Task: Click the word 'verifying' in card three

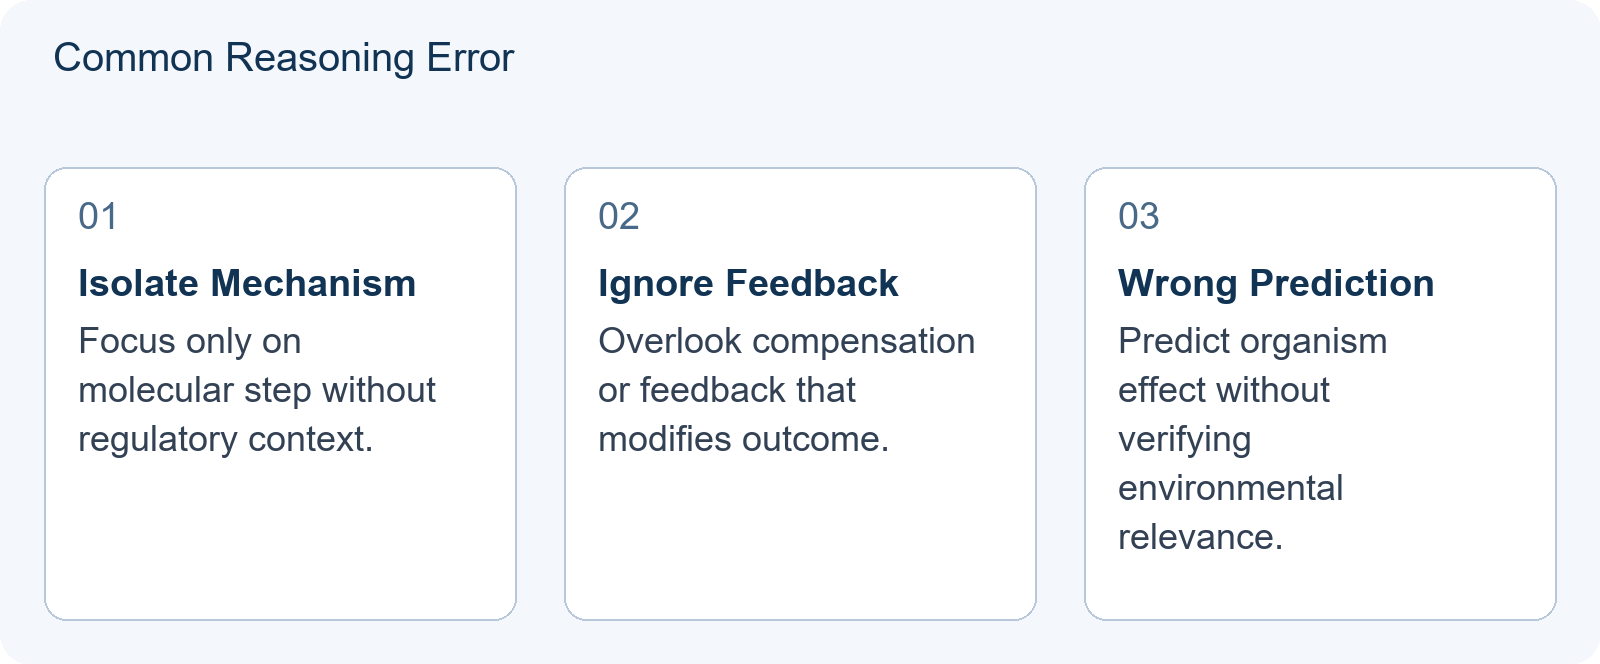Action: [1184, 440]
